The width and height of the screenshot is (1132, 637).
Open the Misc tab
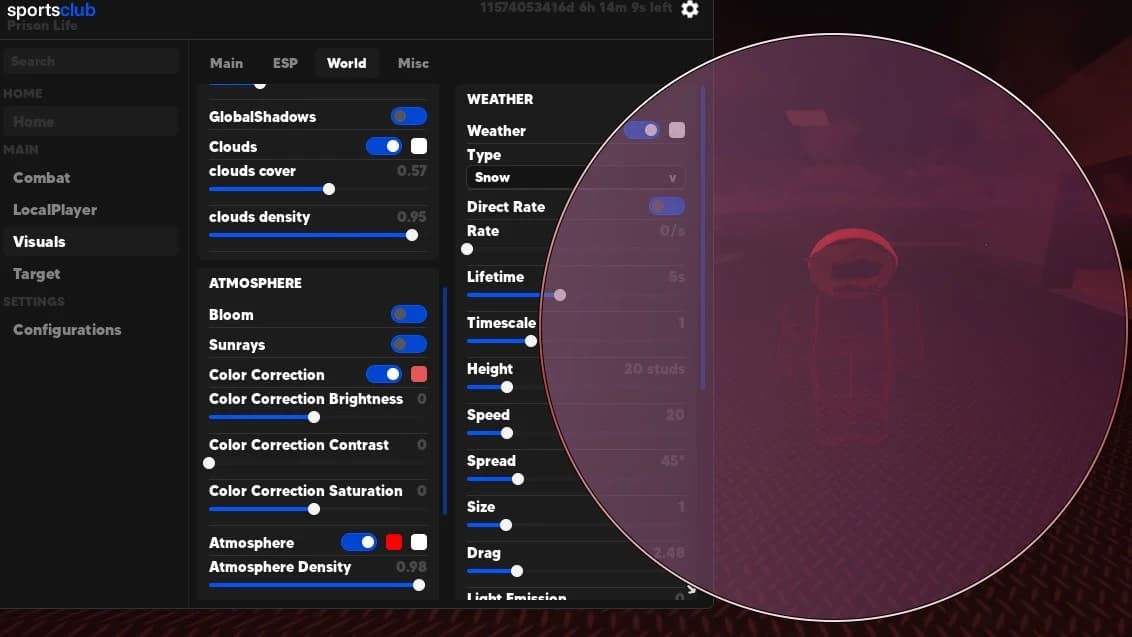[x=413, y=64]
